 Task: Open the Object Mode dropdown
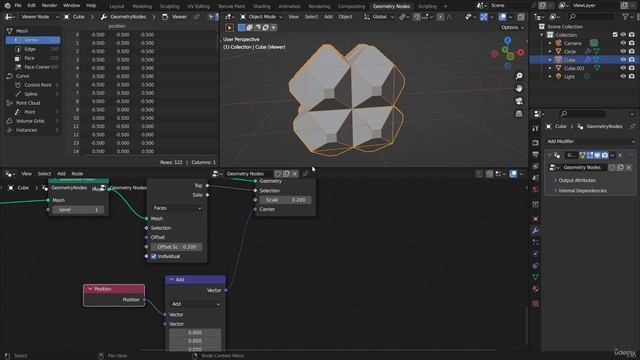point(261,17)
